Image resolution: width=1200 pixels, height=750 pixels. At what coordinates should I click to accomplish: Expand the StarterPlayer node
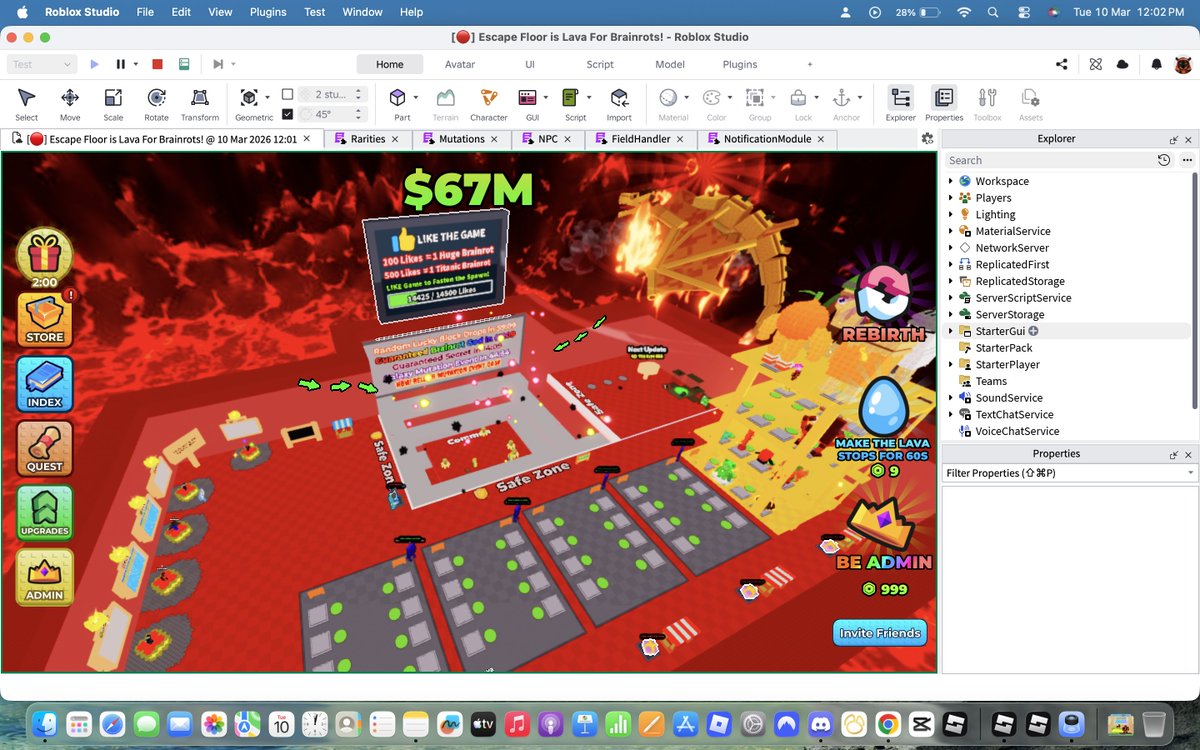[x=951, y=364]
